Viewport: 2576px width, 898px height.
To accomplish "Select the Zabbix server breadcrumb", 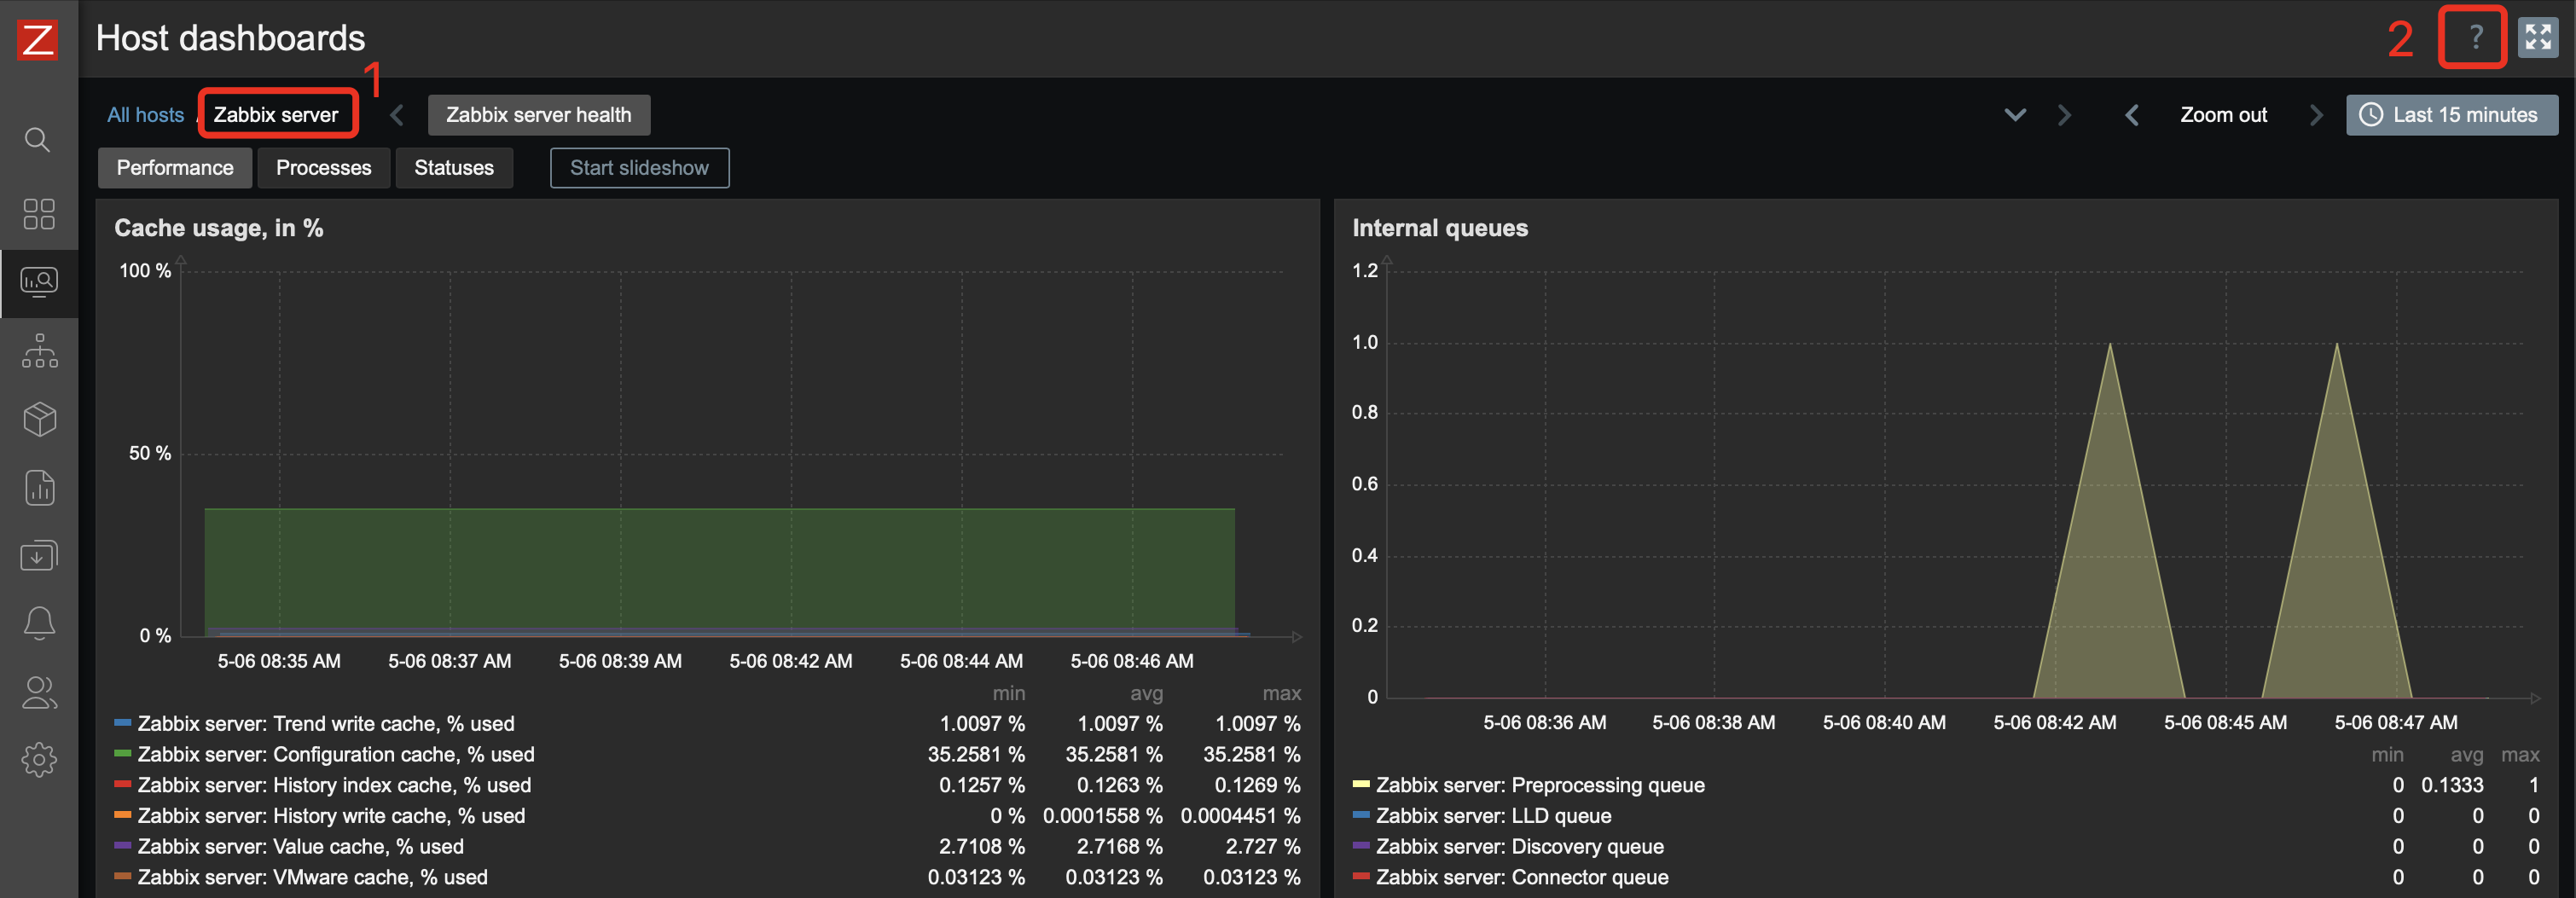I will [276, 115].
